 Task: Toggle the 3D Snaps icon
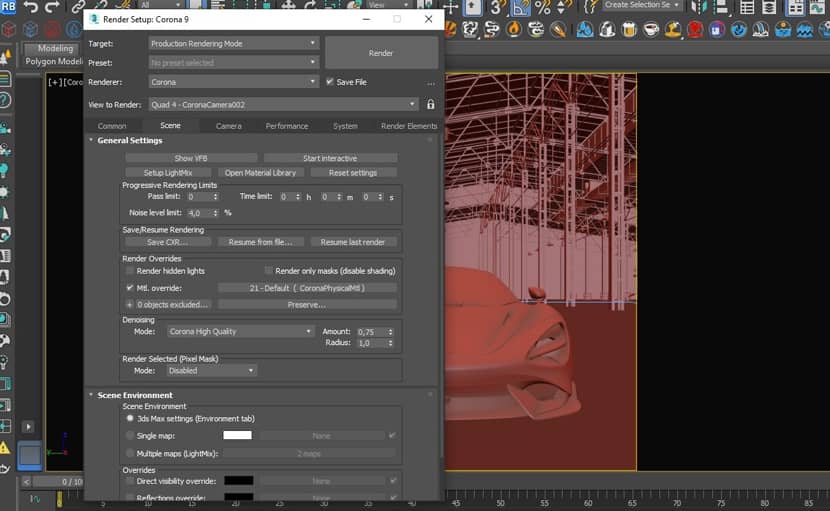point(497,7)
